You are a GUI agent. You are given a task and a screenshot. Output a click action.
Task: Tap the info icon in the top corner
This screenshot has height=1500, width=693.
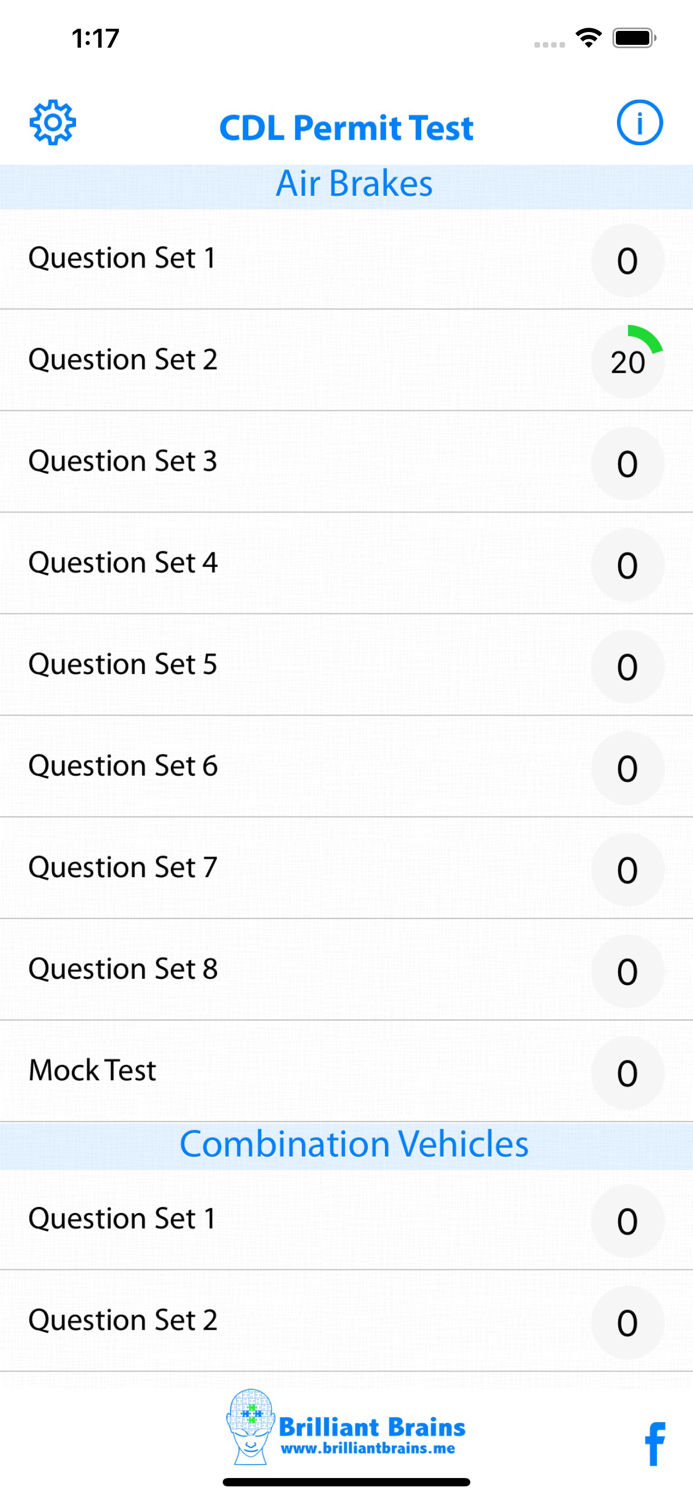coord(639,122)
